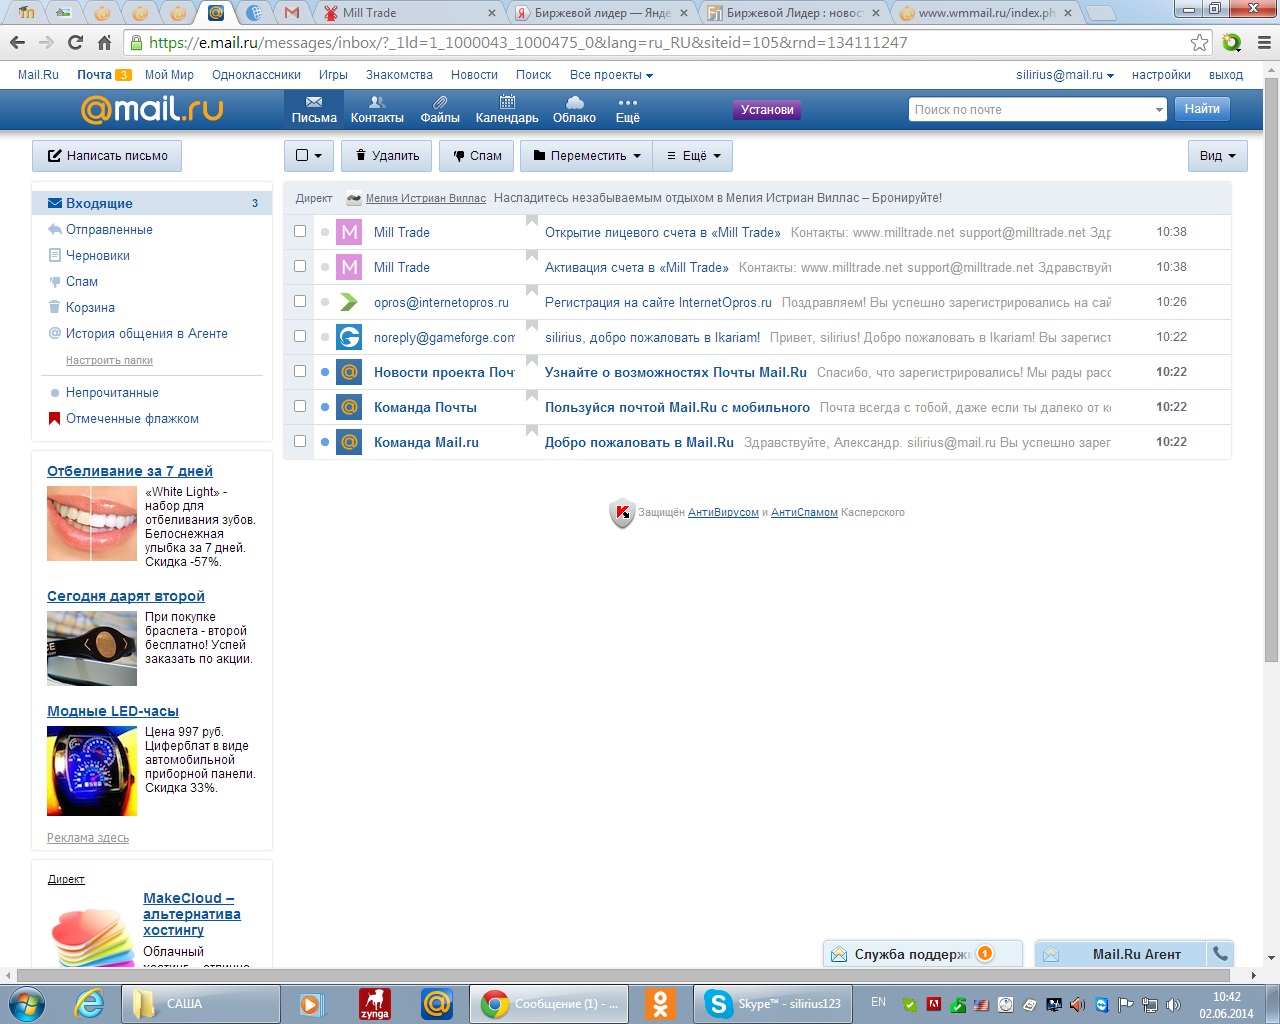
Task: Click the Gameforge sender avatar
Action: click(x=349, y=337)
